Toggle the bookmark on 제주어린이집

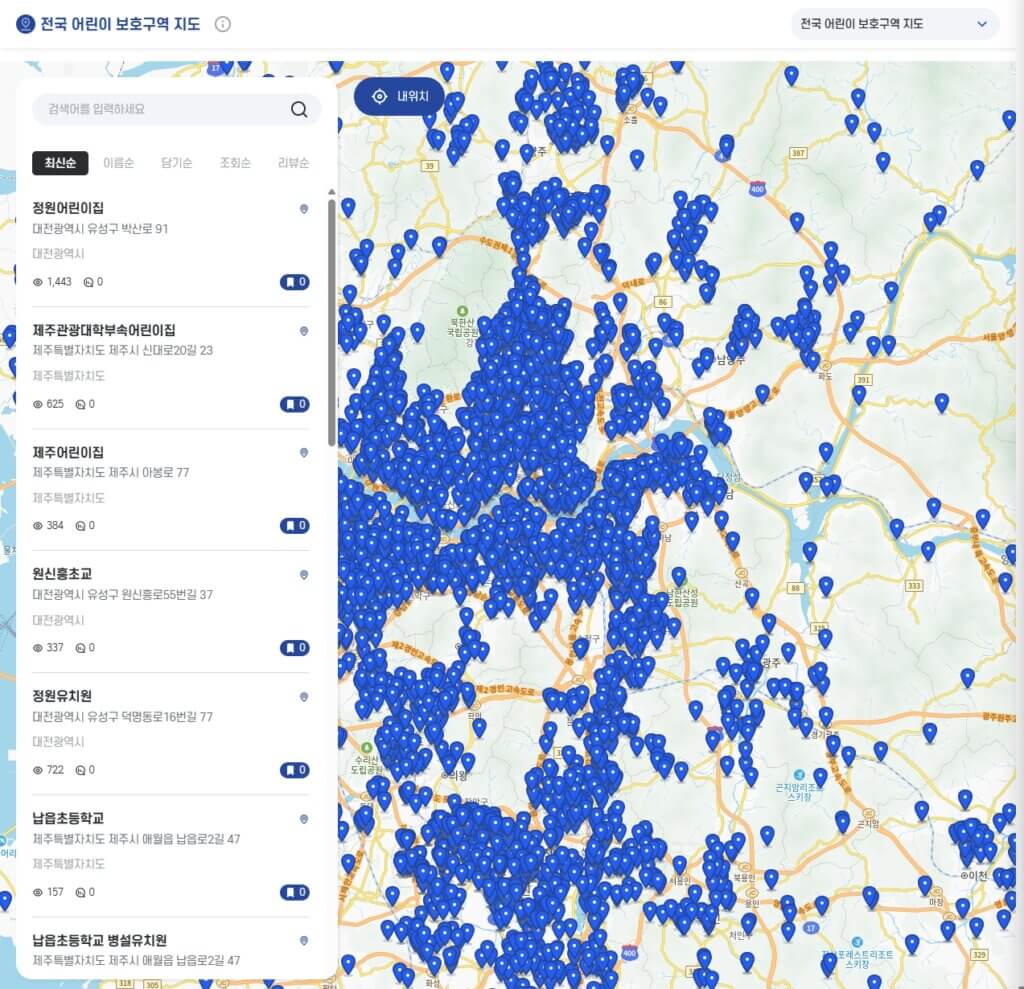tap(293, 525)
